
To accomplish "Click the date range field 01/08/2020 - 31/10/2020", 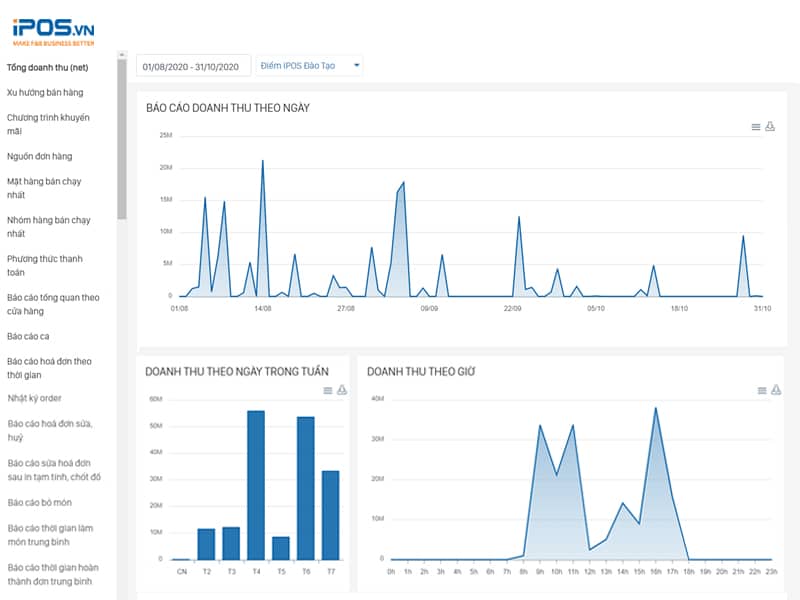I will point(193,66).
